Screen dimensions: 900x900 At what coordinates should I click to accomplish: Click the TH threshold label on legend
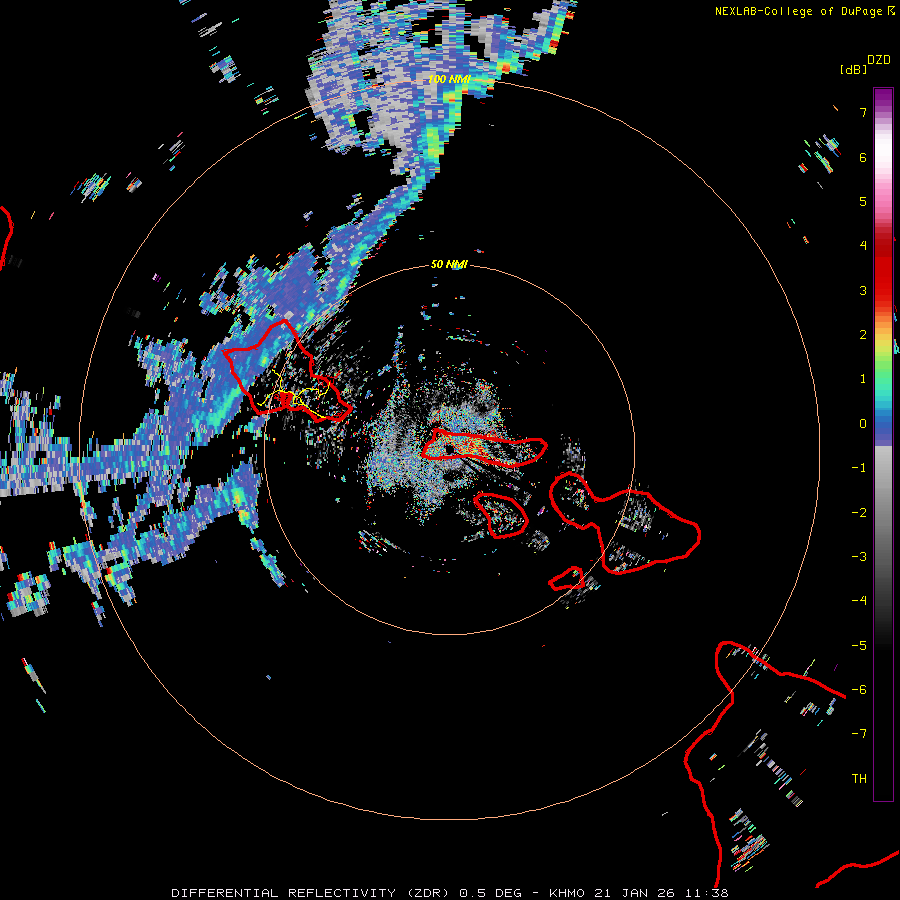(859, 779)
